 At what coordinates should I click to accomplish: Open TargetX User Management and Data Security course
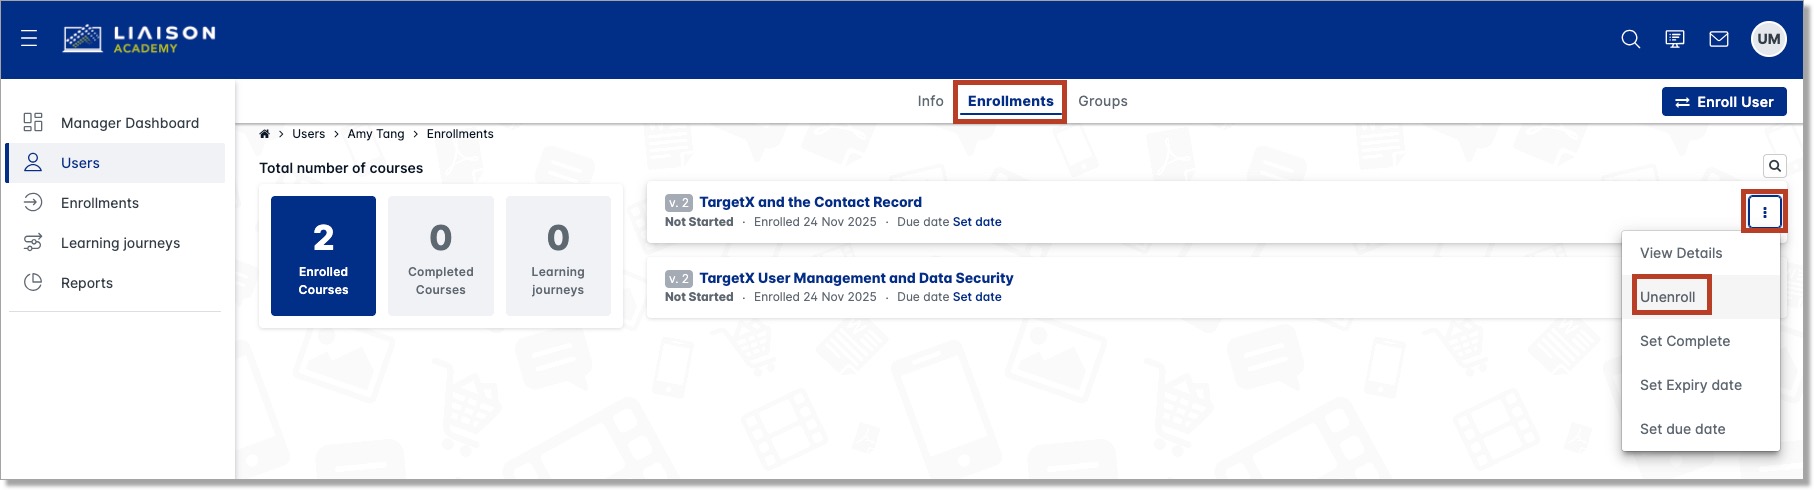point(856,278)
